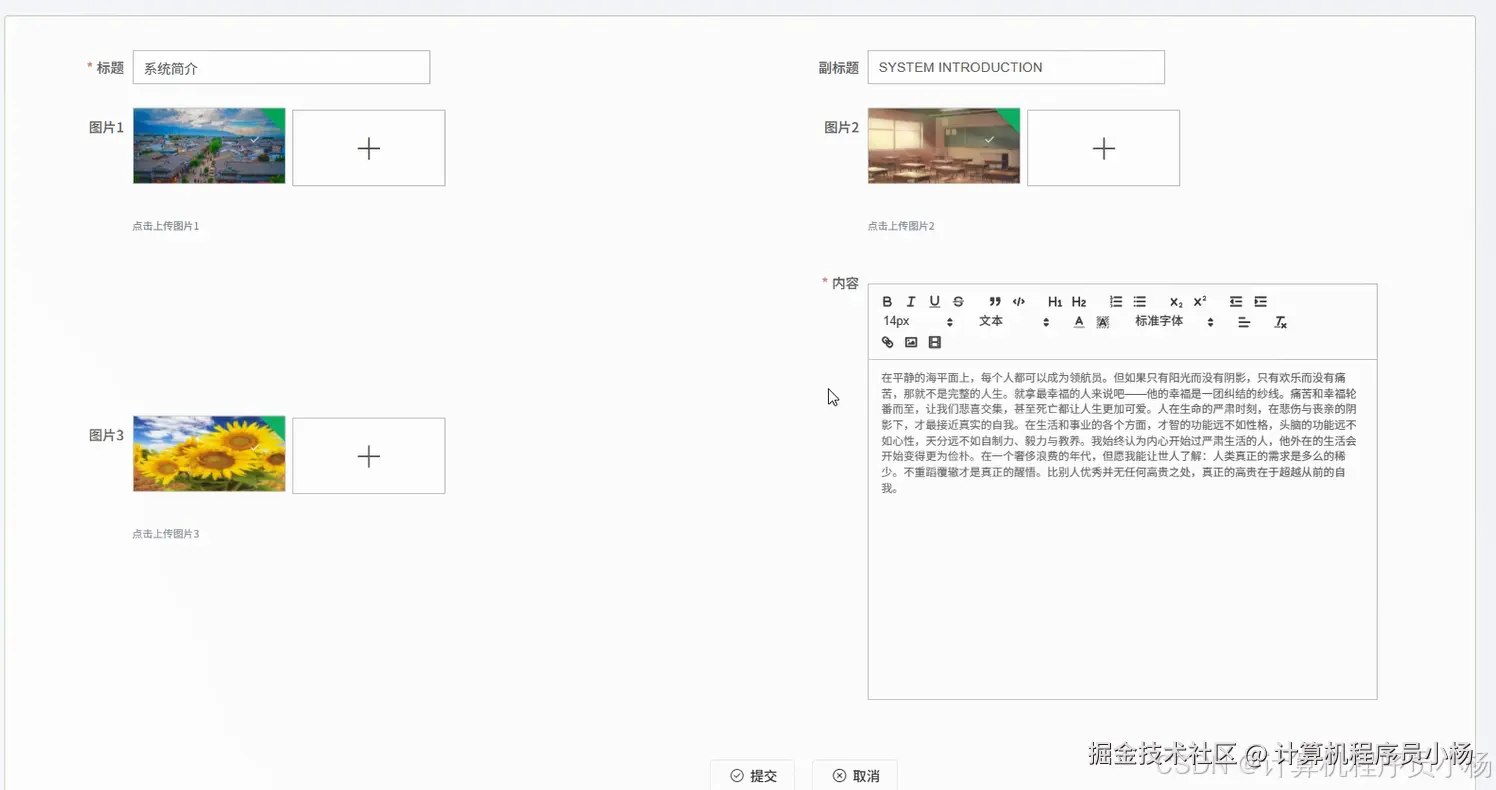Click the 点击上传图片1 hint text
Screen dimensions: 1496x790
pos(166,226)
